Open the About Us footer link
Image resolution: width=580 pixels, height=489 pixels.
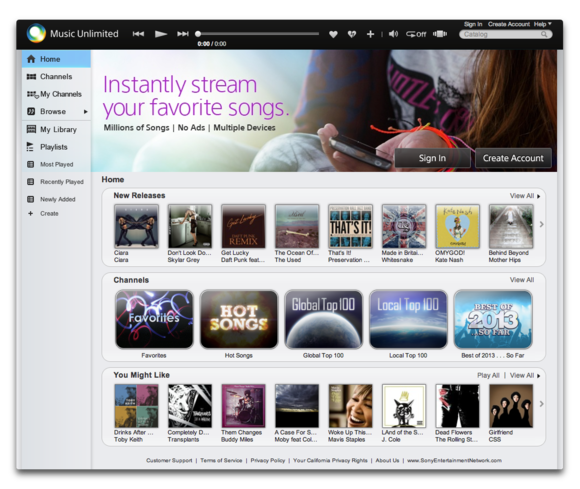[387, 461]
